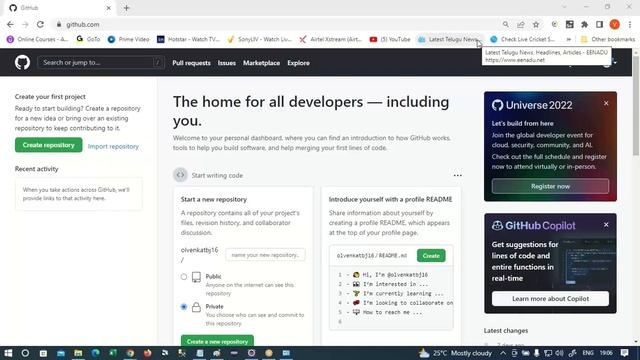Show more bookmarks with the chevron overflow
This screenshot has width=640, height=360.
tap(569, 39)
